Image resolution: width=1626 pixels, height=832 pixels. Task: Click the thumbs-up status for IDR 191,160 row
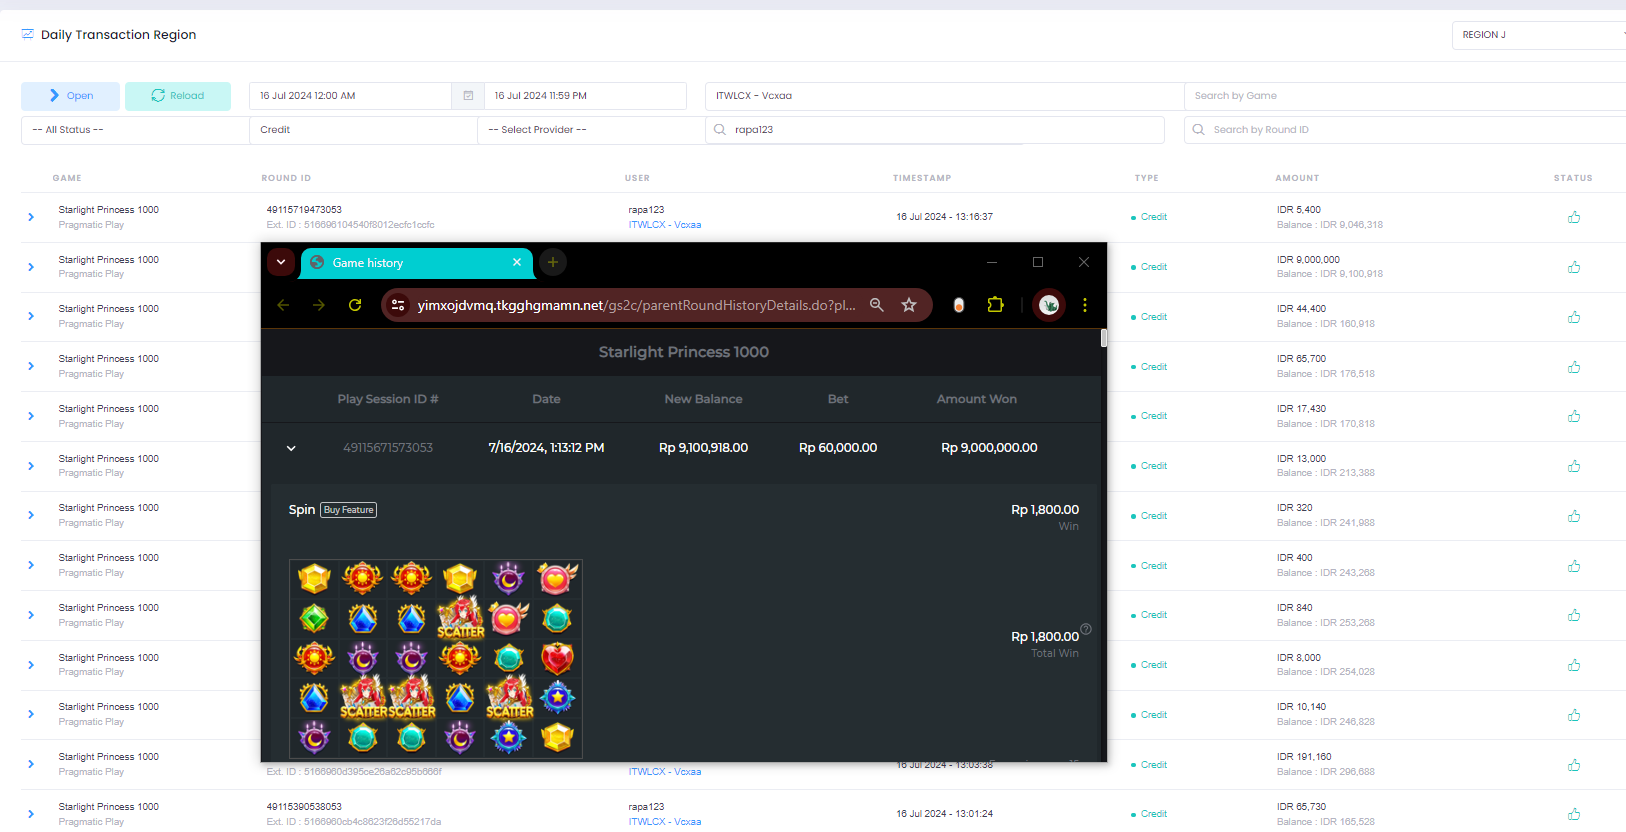pyautogui.click(x=1574, y=765)
